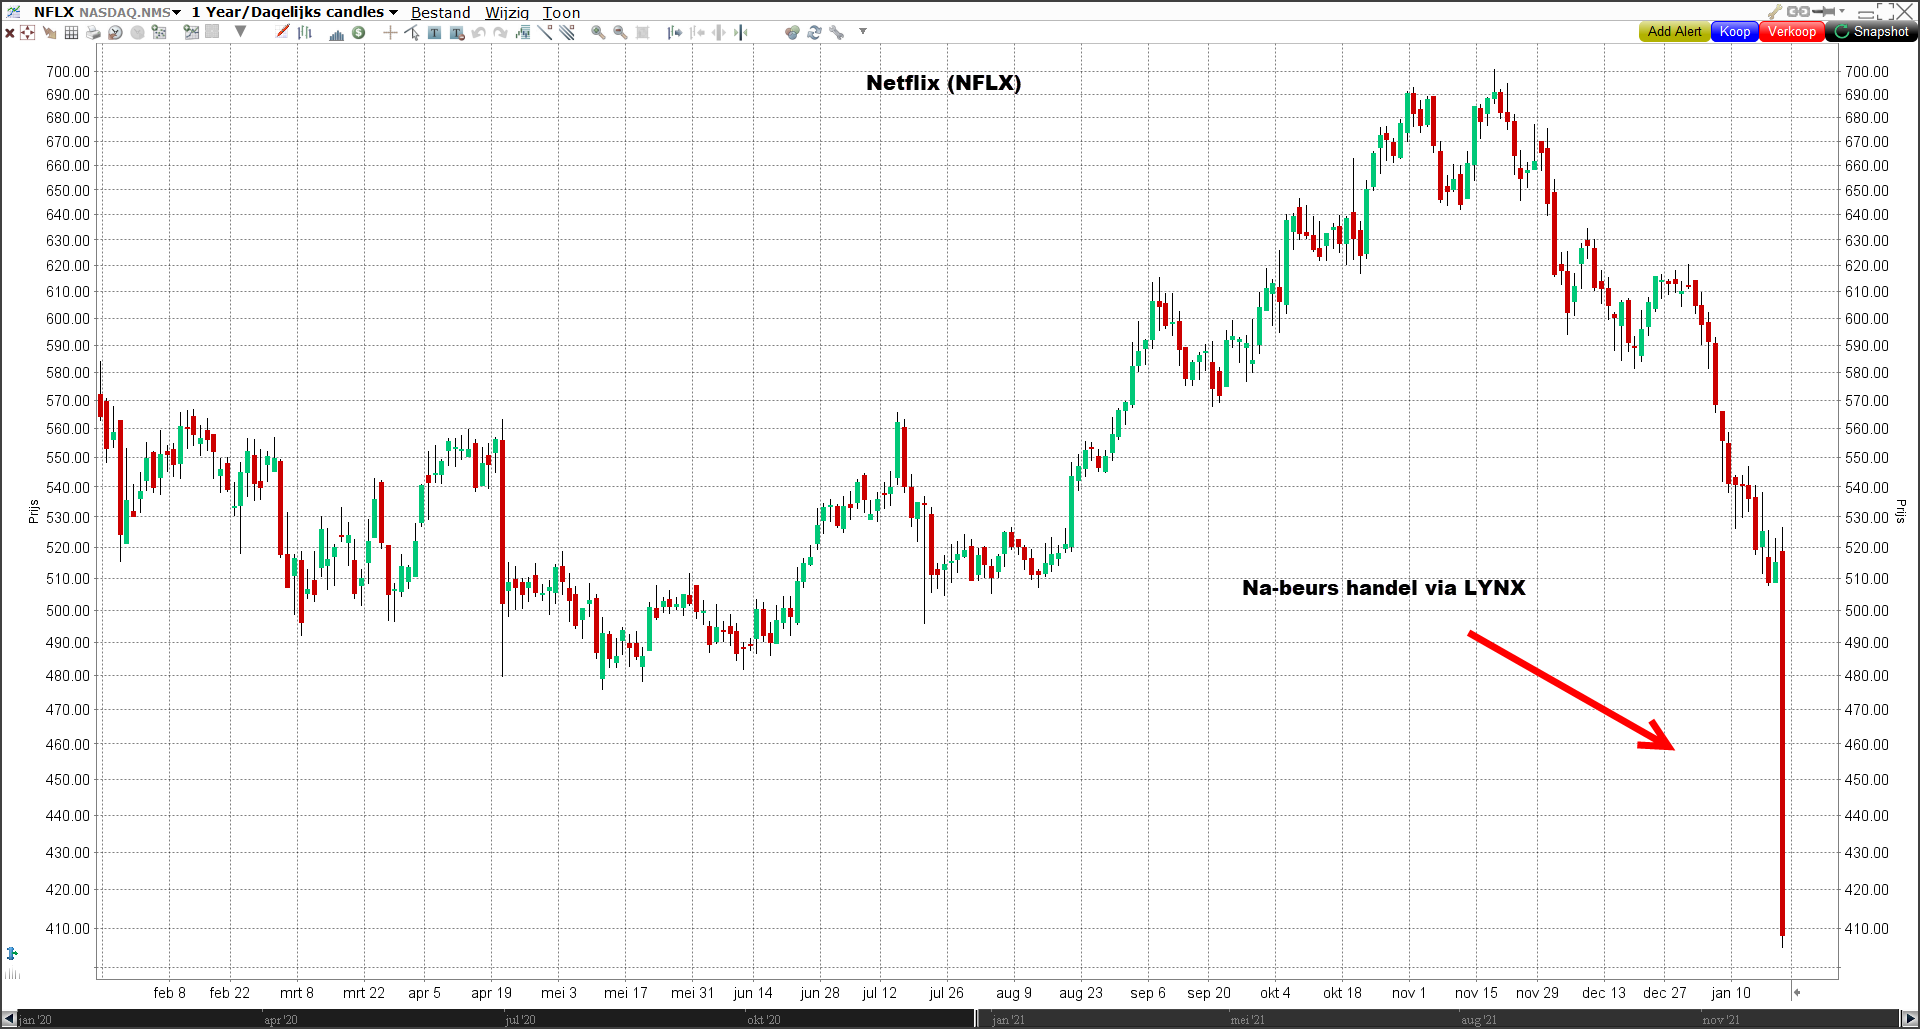Click the small blue icon at lower left
This screenshot has width=1920, height=1029.
click(x=12, y=953)
